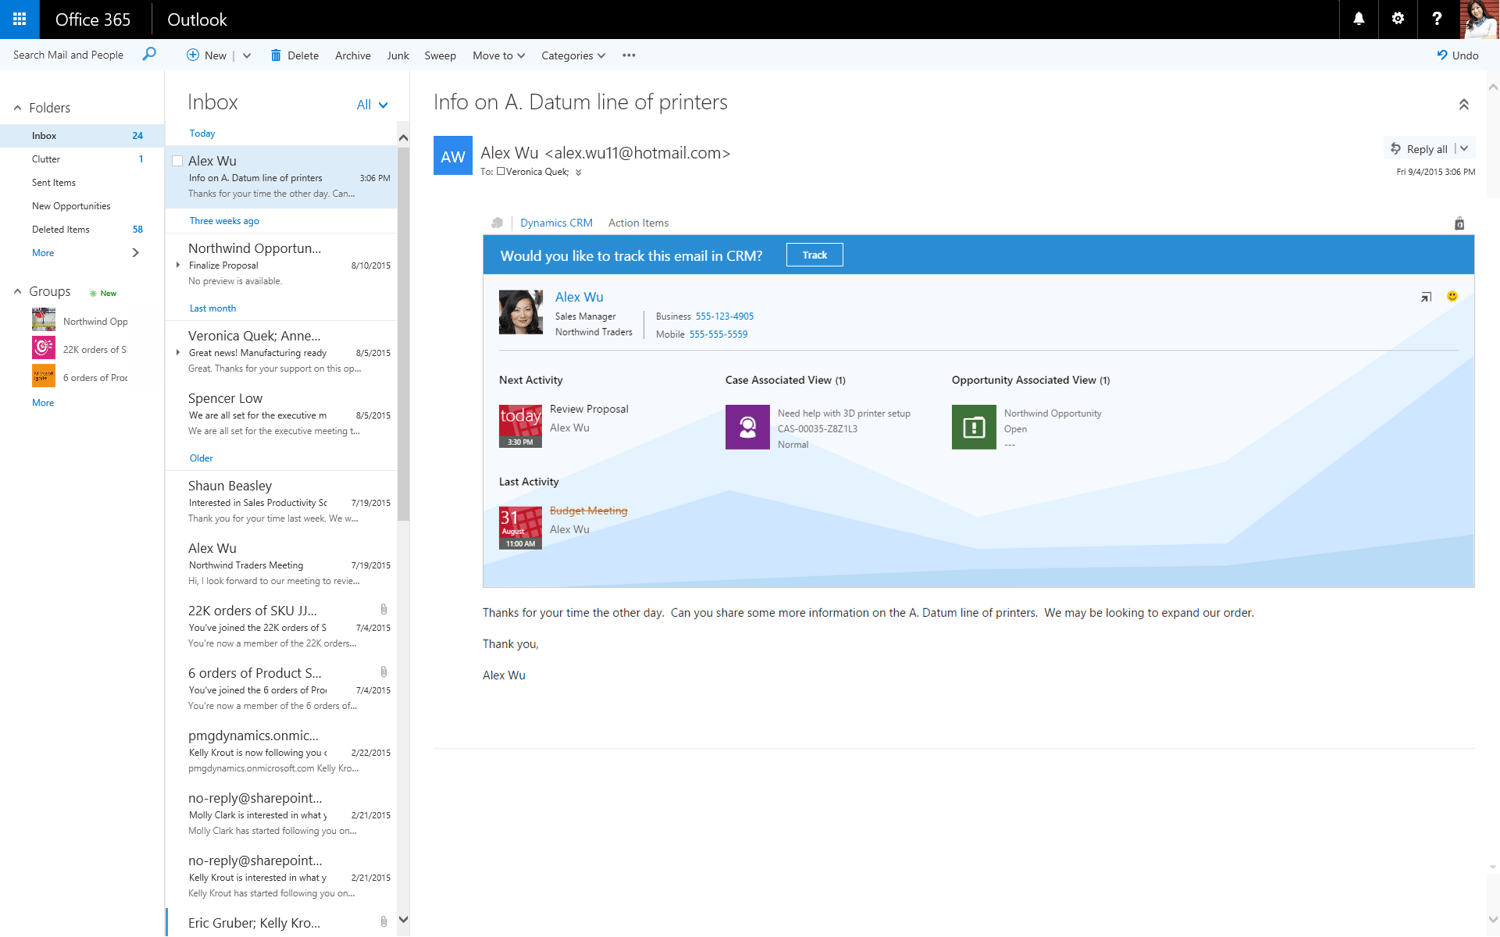Open Alex Wu contact link
The image size is (1500, 937).
[579, 297]
